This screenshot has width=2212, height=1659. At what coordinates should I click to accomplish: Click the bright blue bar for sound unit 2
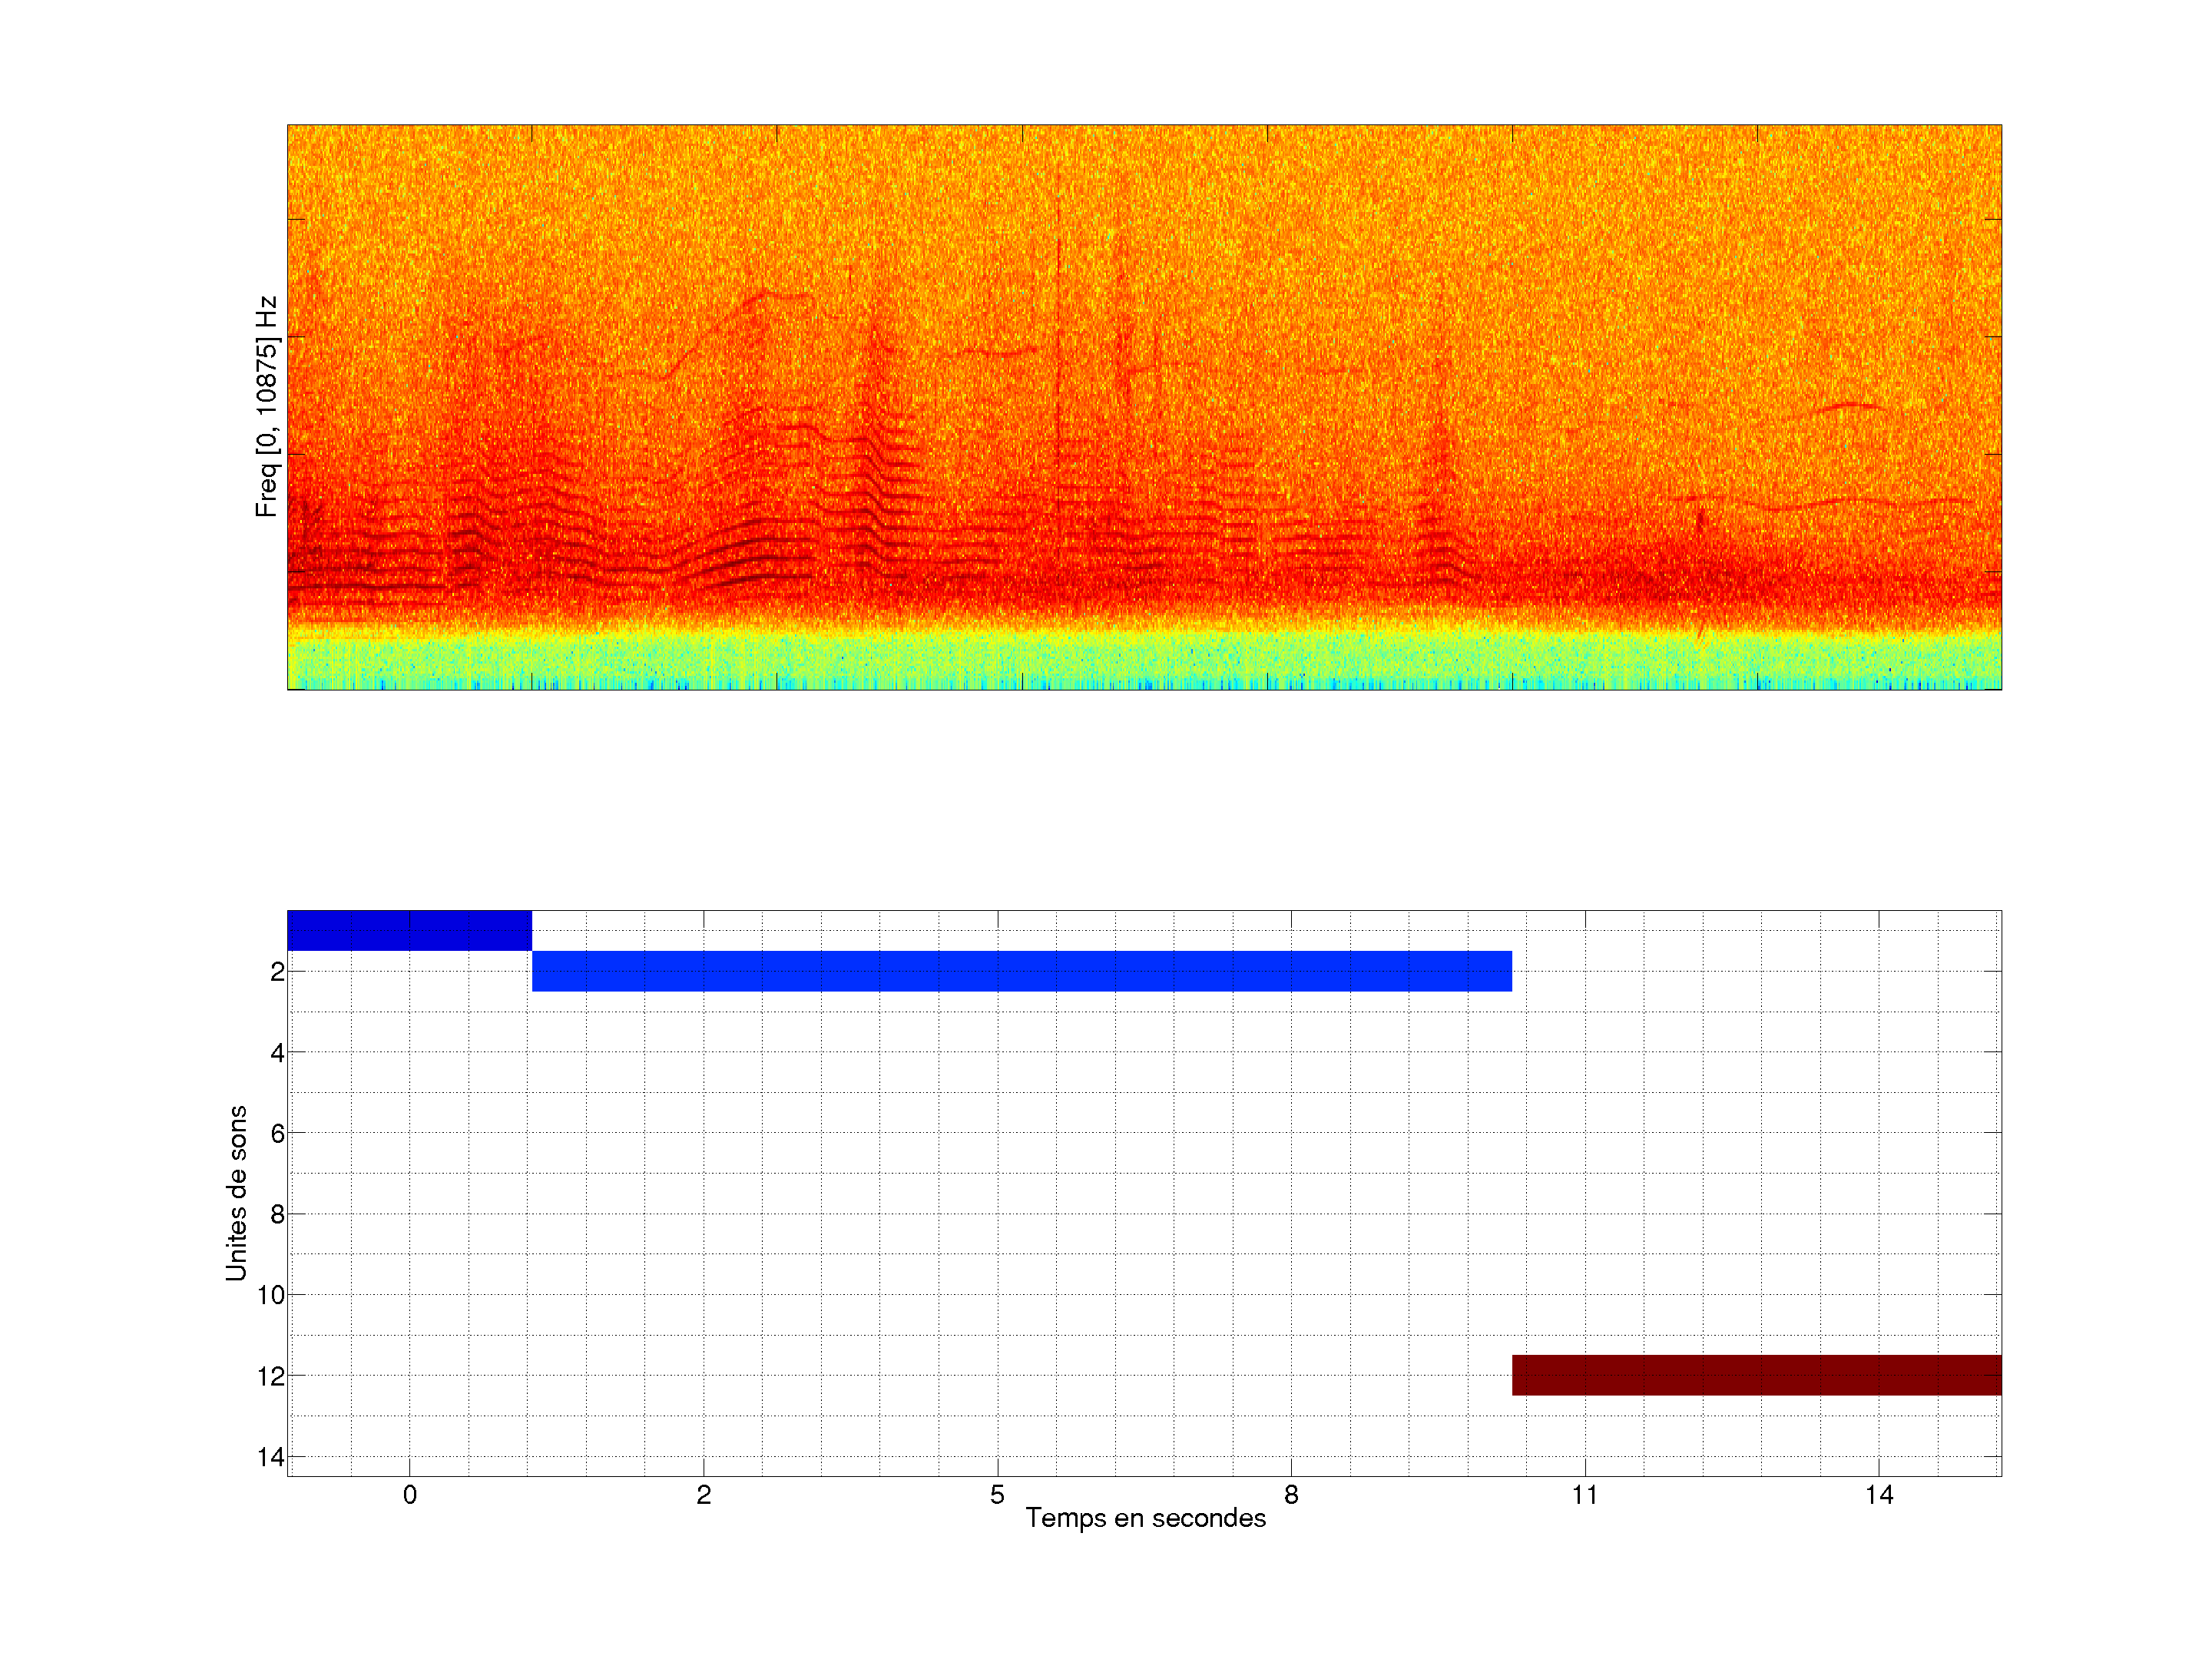(1021, 971)
